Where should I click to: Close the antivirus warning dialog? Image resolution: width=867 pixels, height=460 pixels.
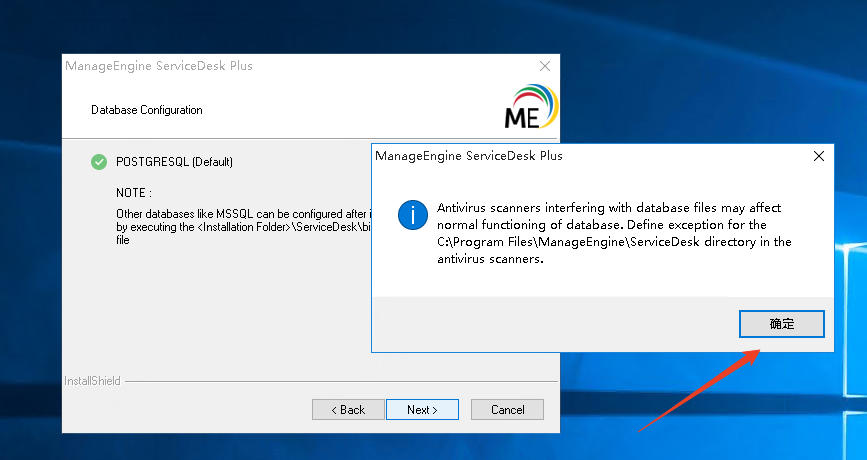(x=819, y=156)
